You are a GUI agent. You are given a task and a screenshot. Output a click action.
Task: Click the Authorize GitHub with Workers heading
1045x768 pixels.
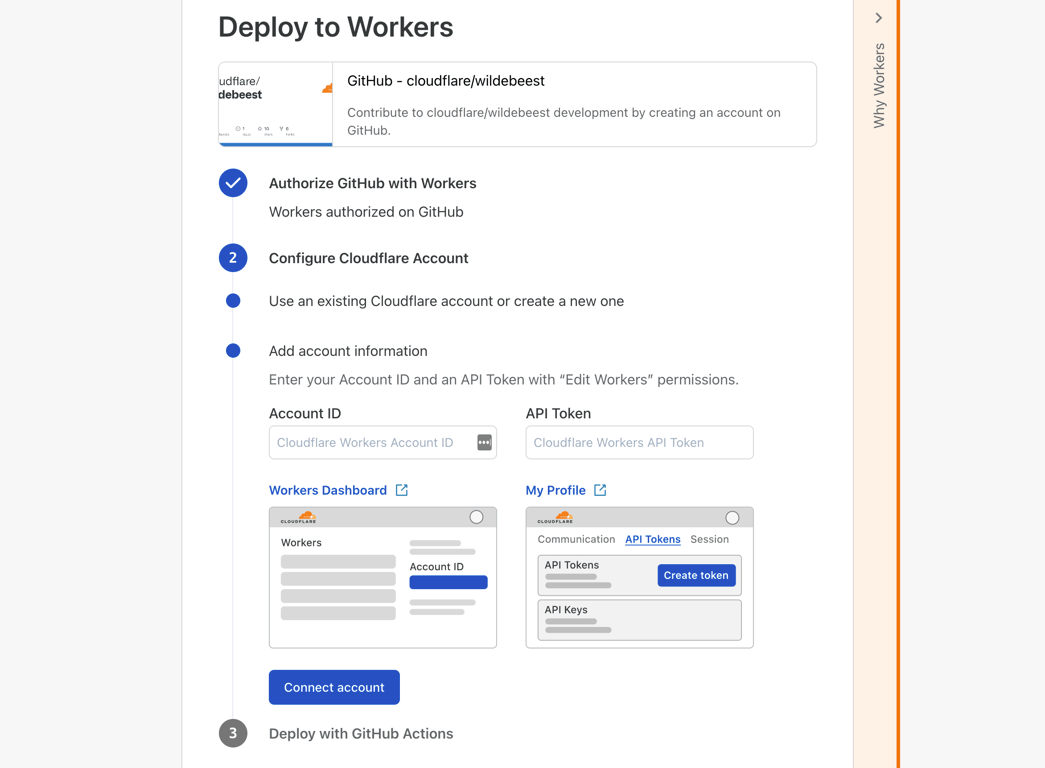(372, 183)
